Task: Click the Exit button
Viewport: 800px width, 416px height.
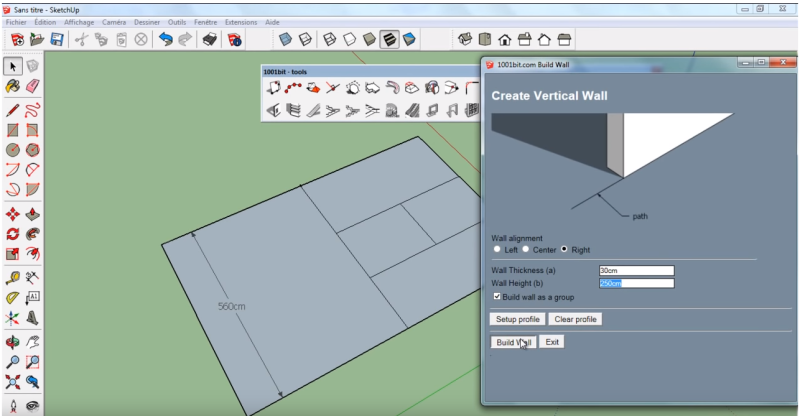Action: point(552,342)
